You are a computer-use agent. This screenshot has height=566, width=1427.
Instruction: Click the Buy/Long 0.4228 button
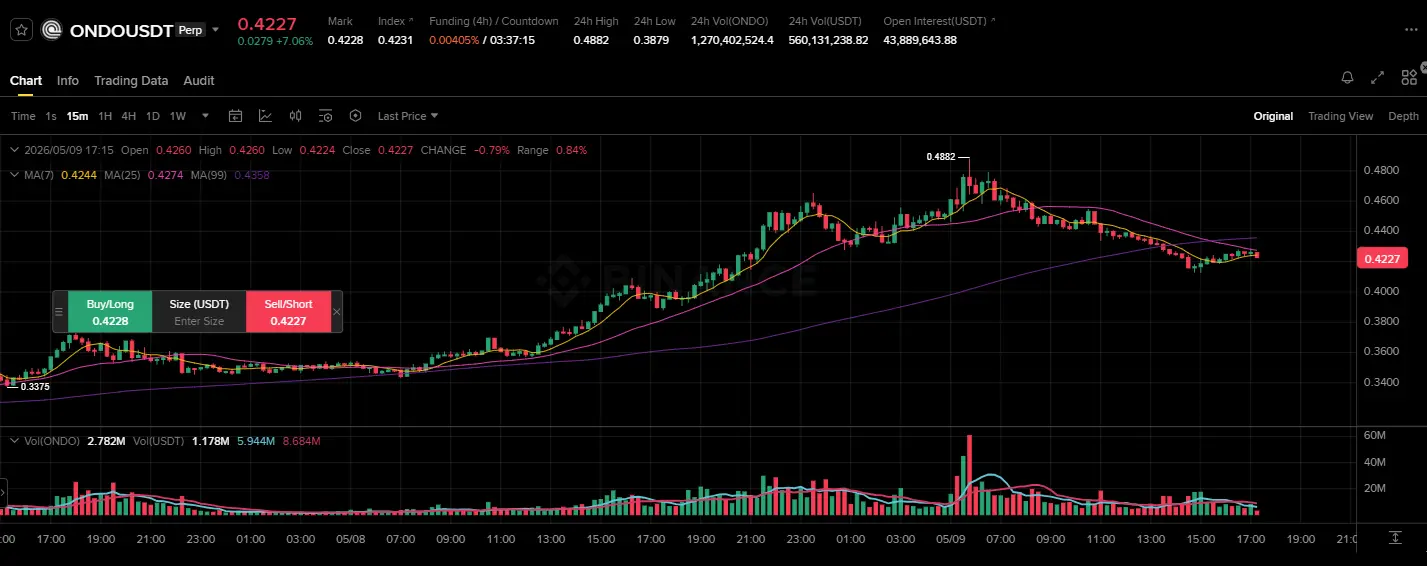click(110, 312)
